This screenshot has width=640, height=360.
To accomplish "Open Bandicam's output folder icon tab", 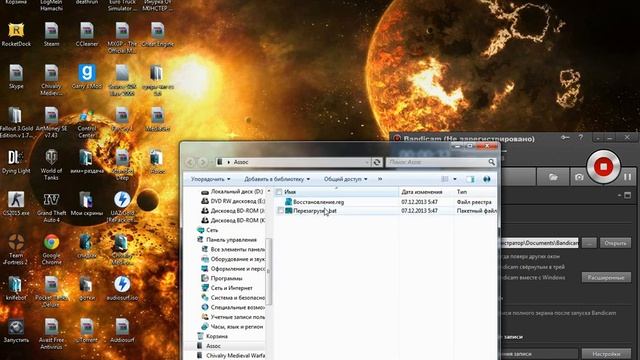I will tap(553, 177).
